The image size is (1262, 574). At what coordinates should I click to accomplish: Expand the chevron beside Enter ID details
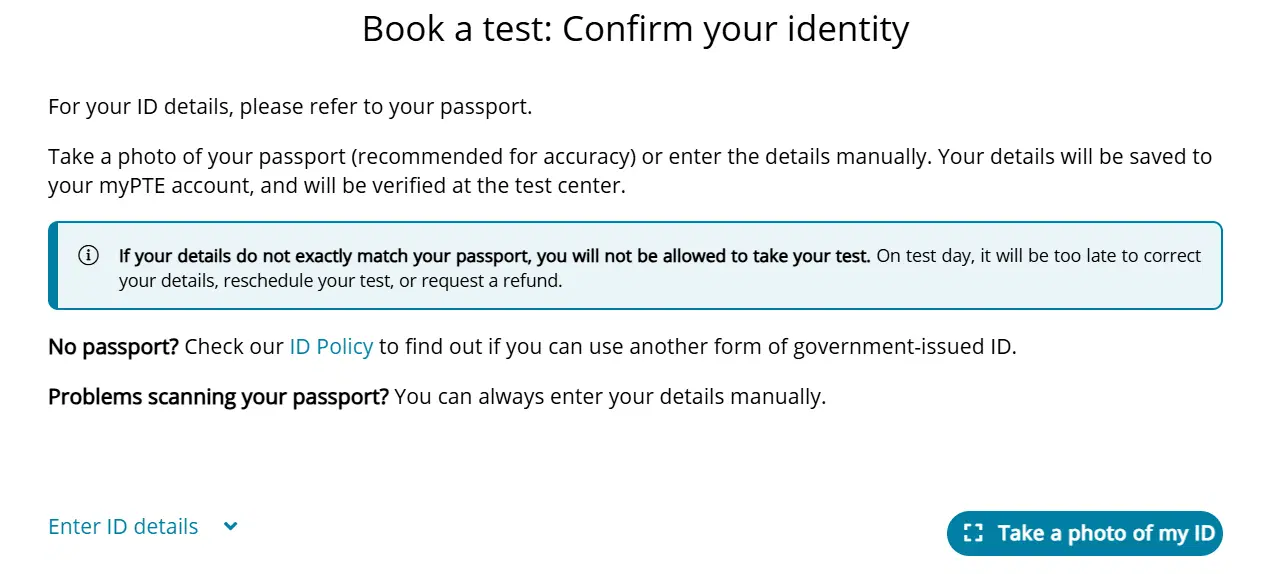coord(230,526)
